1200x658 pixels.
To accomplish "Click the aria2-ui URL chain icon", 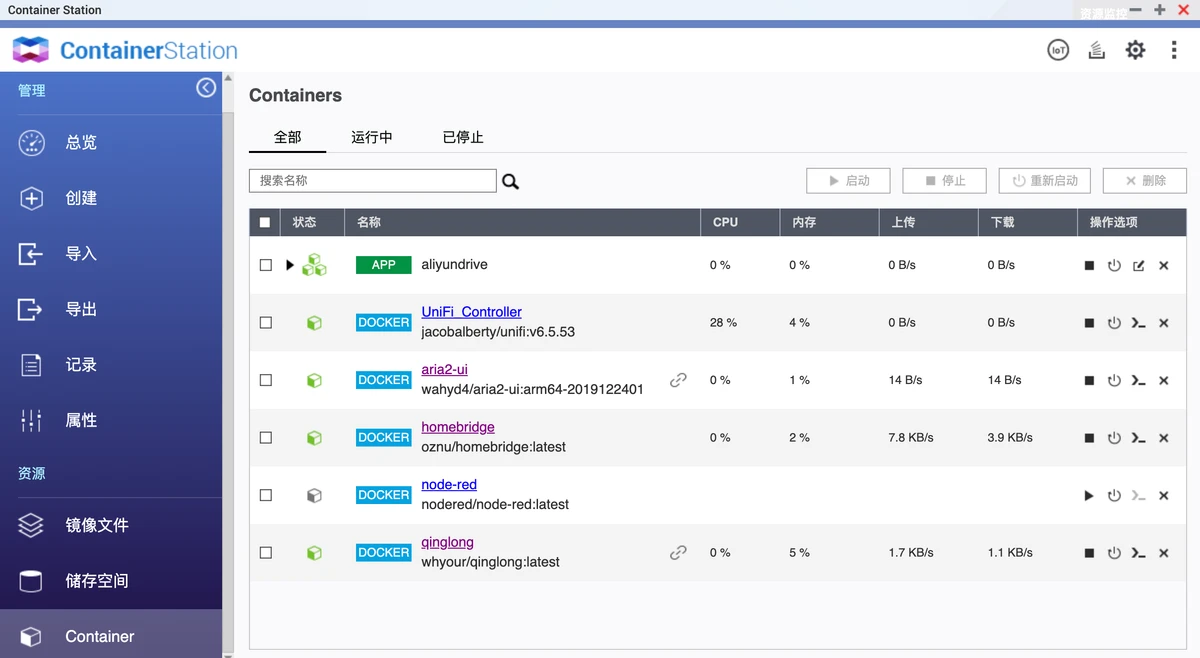I will tap(678, 380).
